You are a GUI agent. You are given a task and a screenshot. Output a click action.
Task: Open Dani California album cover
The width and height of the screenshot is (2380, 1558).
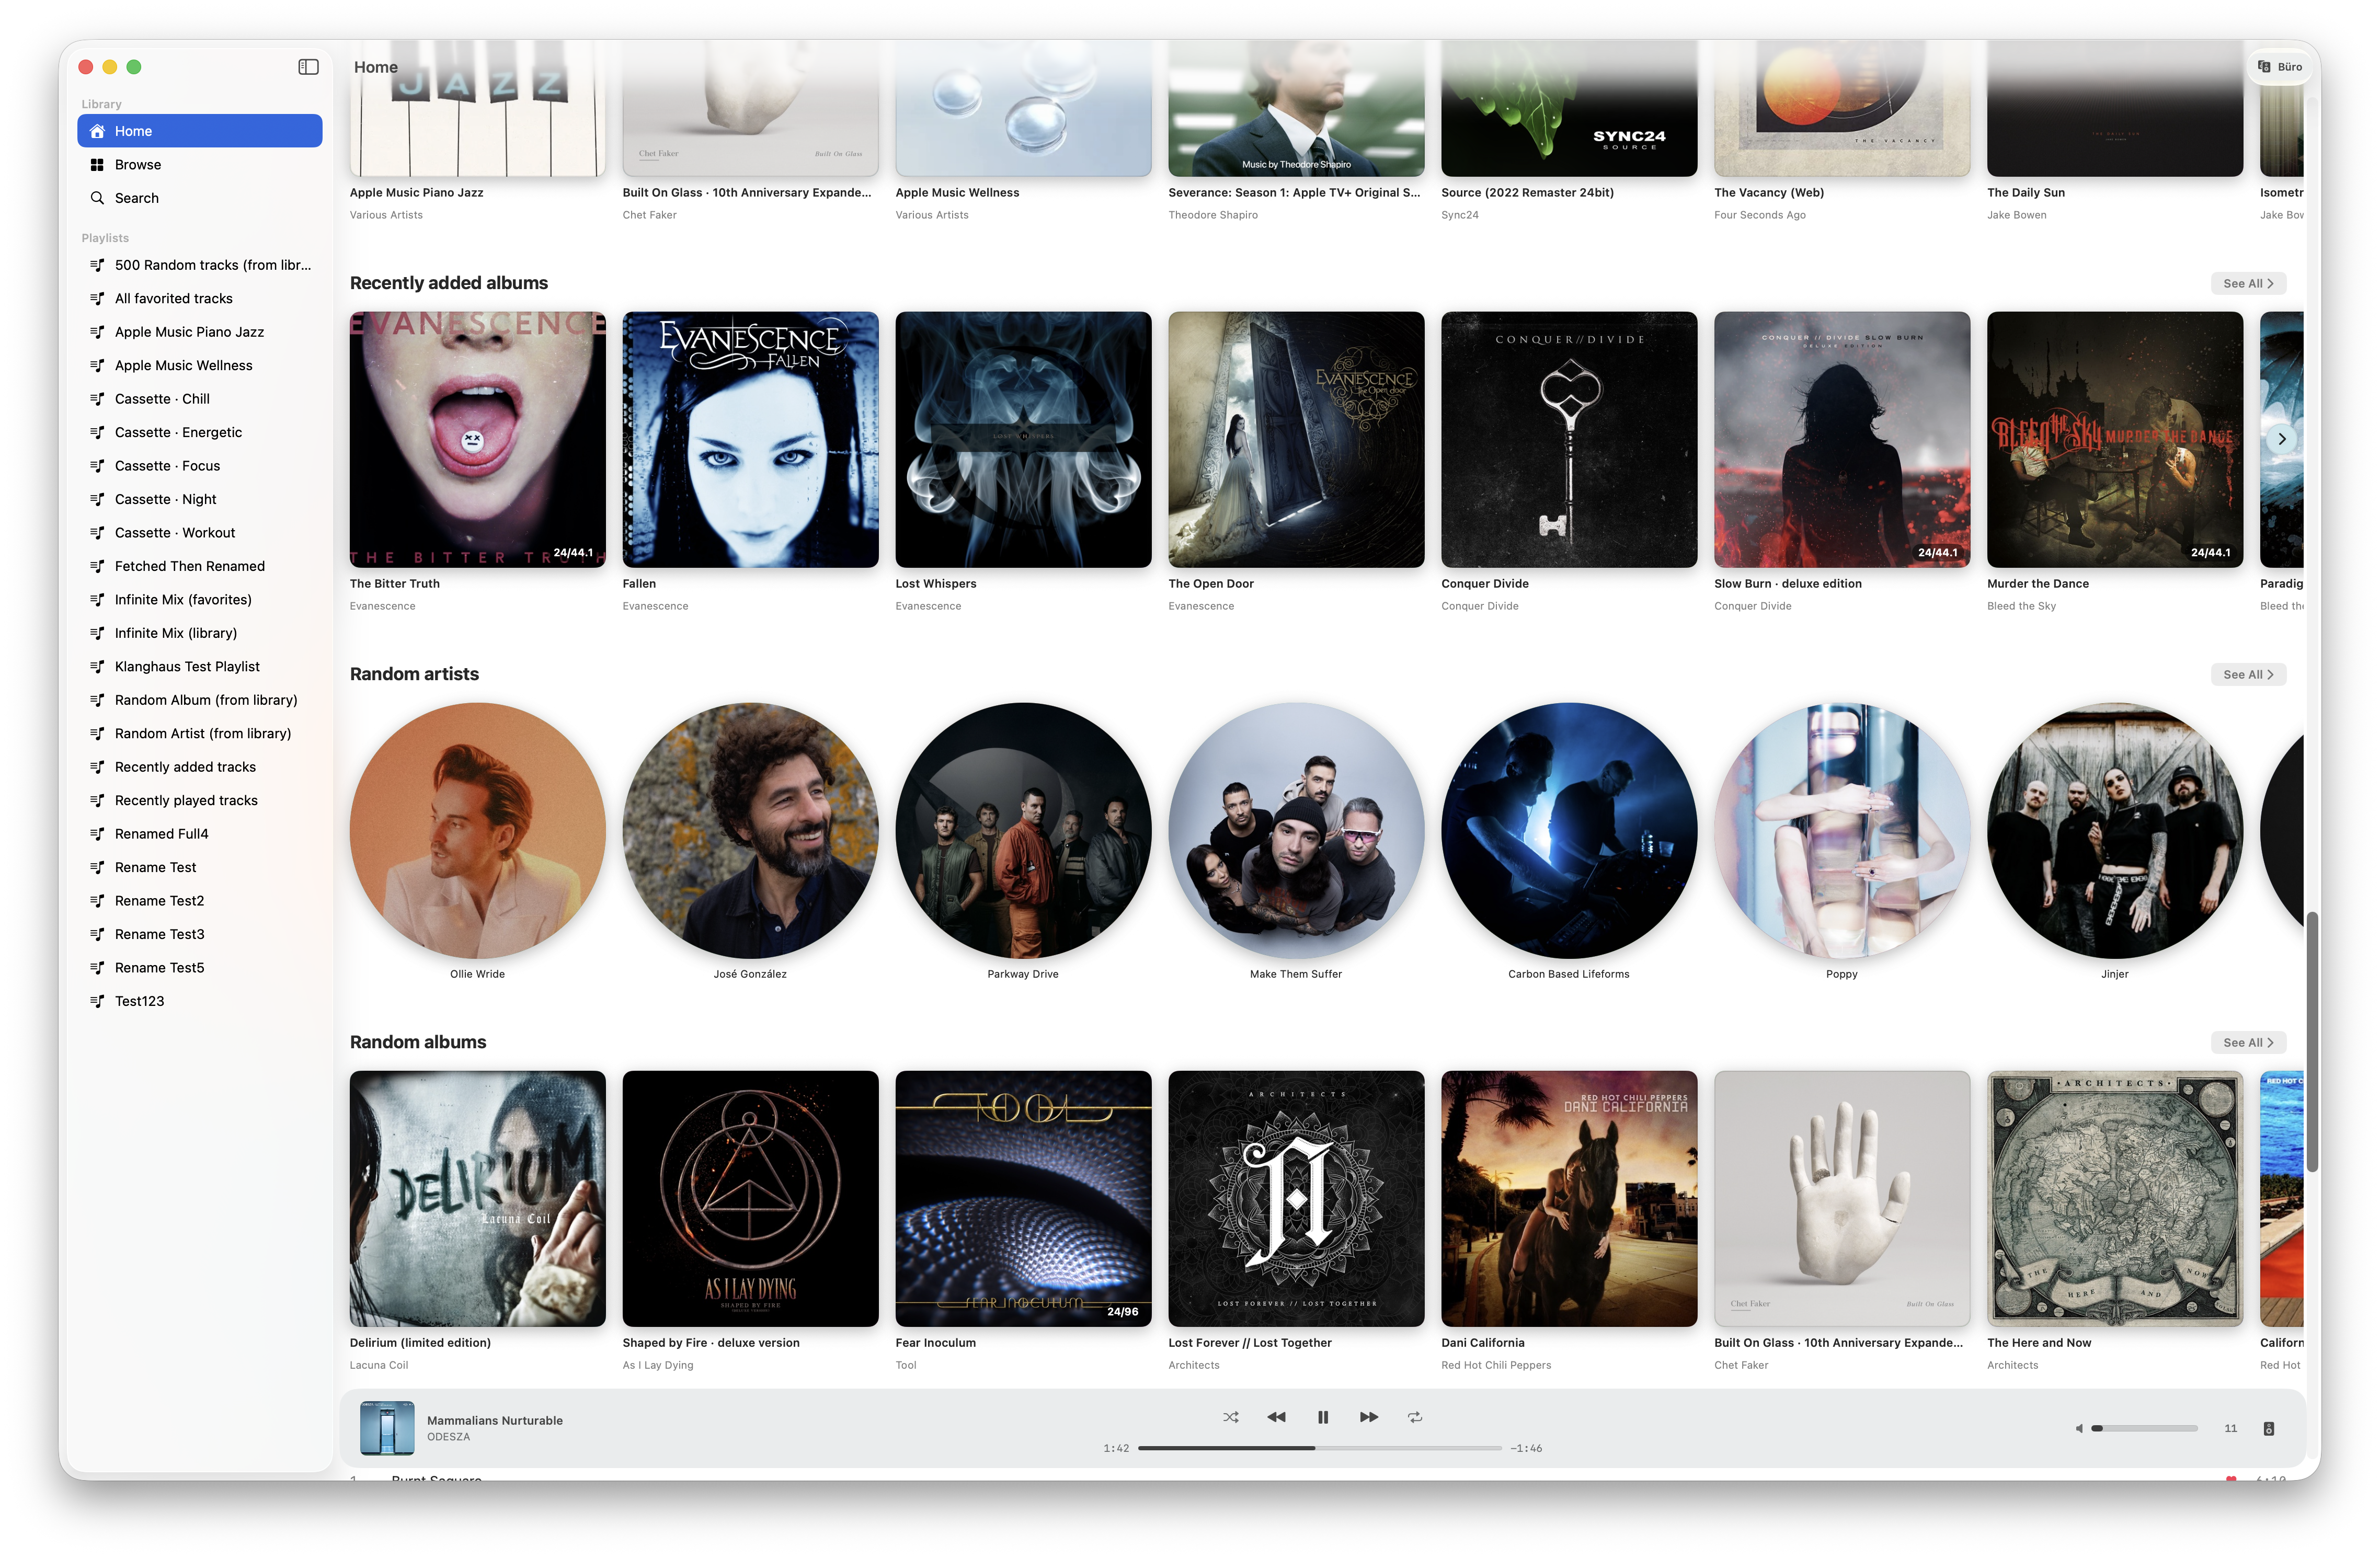coord(1569,1199)
